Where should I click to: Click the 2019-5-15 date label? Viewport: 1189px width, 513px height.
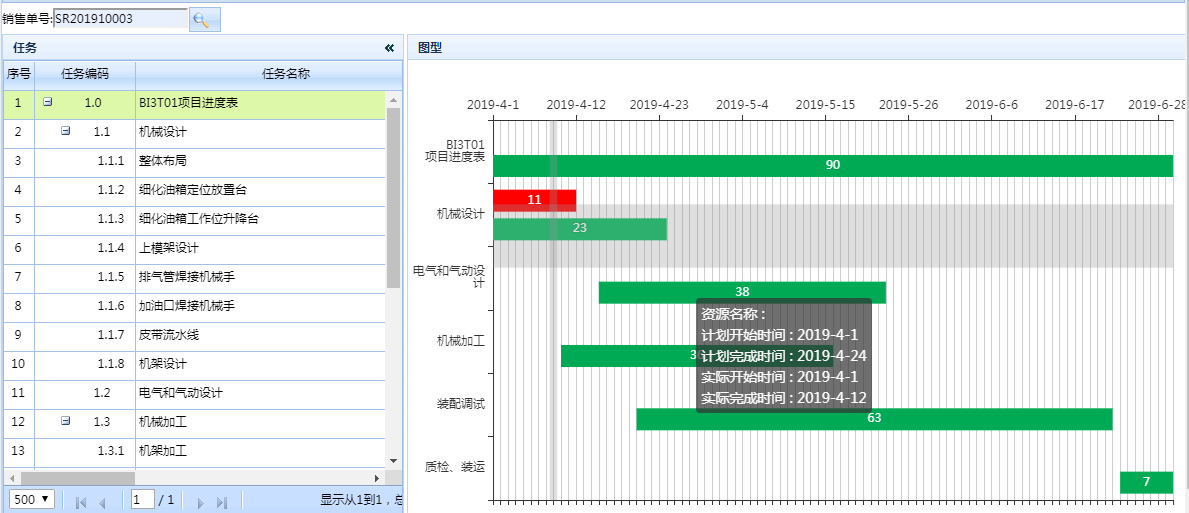point(826,105)
